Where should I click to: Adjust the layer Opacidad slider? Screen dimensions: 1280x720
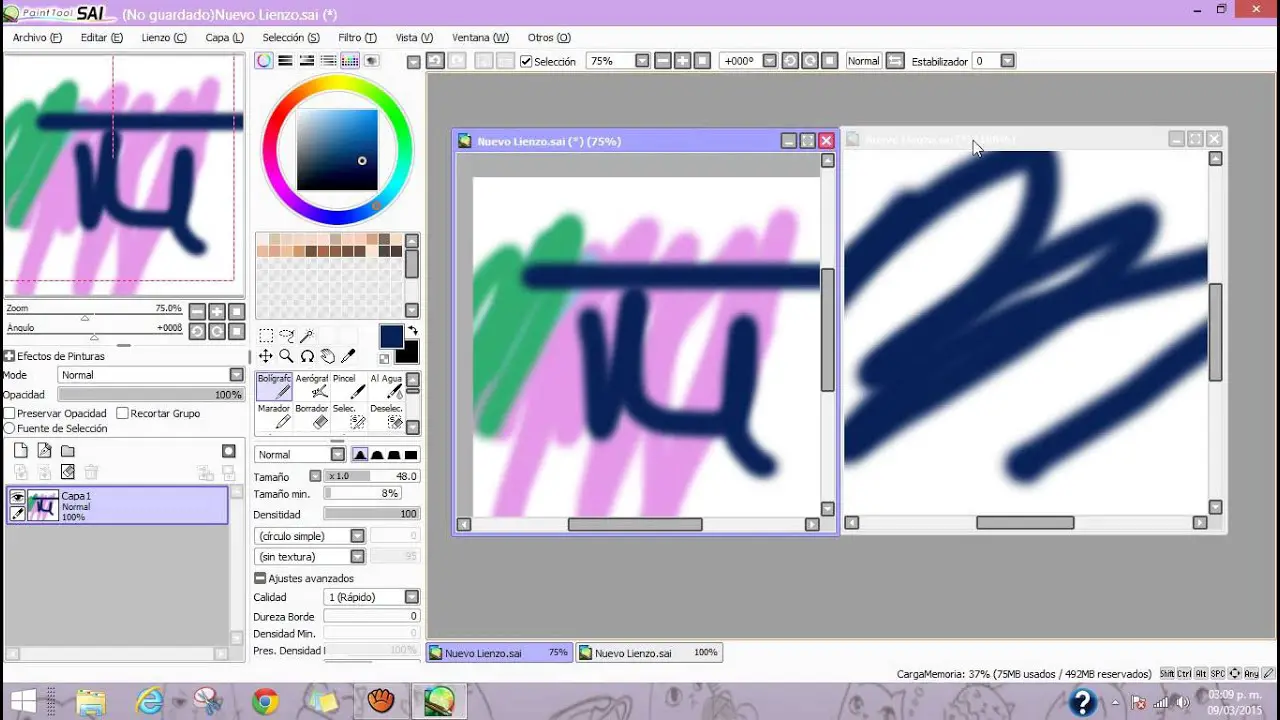[x=151, y=395]
